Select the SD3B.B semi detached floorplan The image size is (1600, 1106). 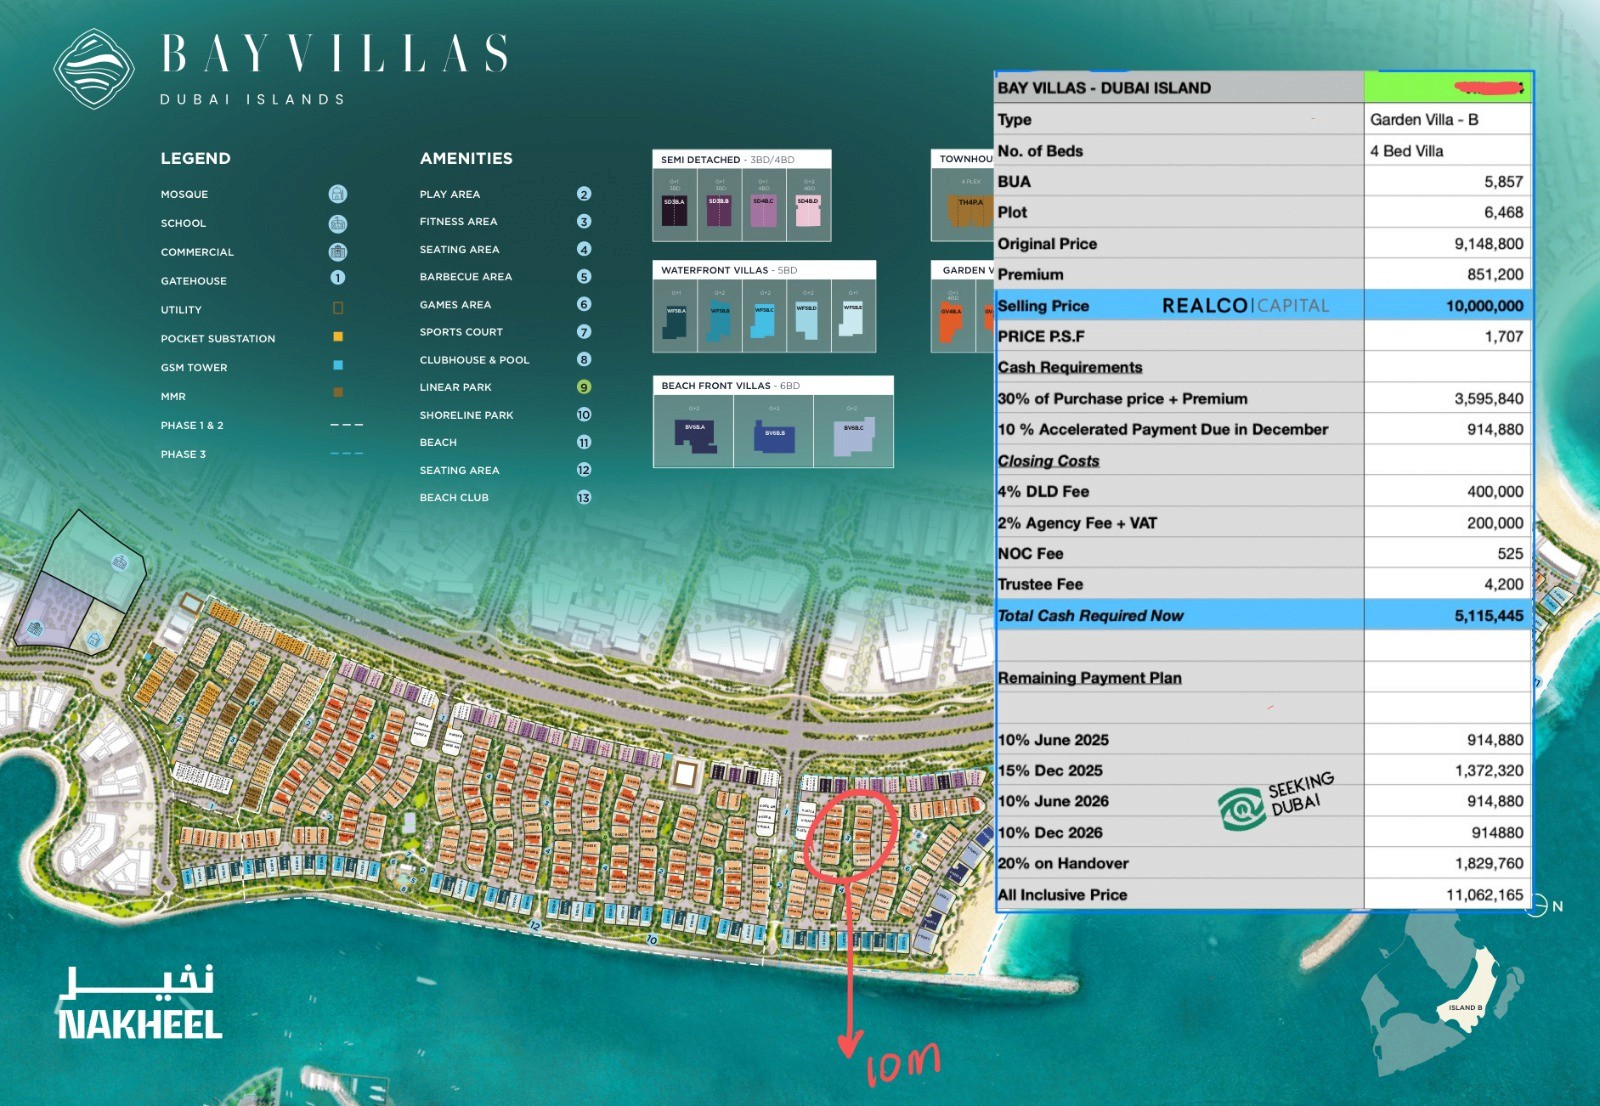(x=719, y=210)
